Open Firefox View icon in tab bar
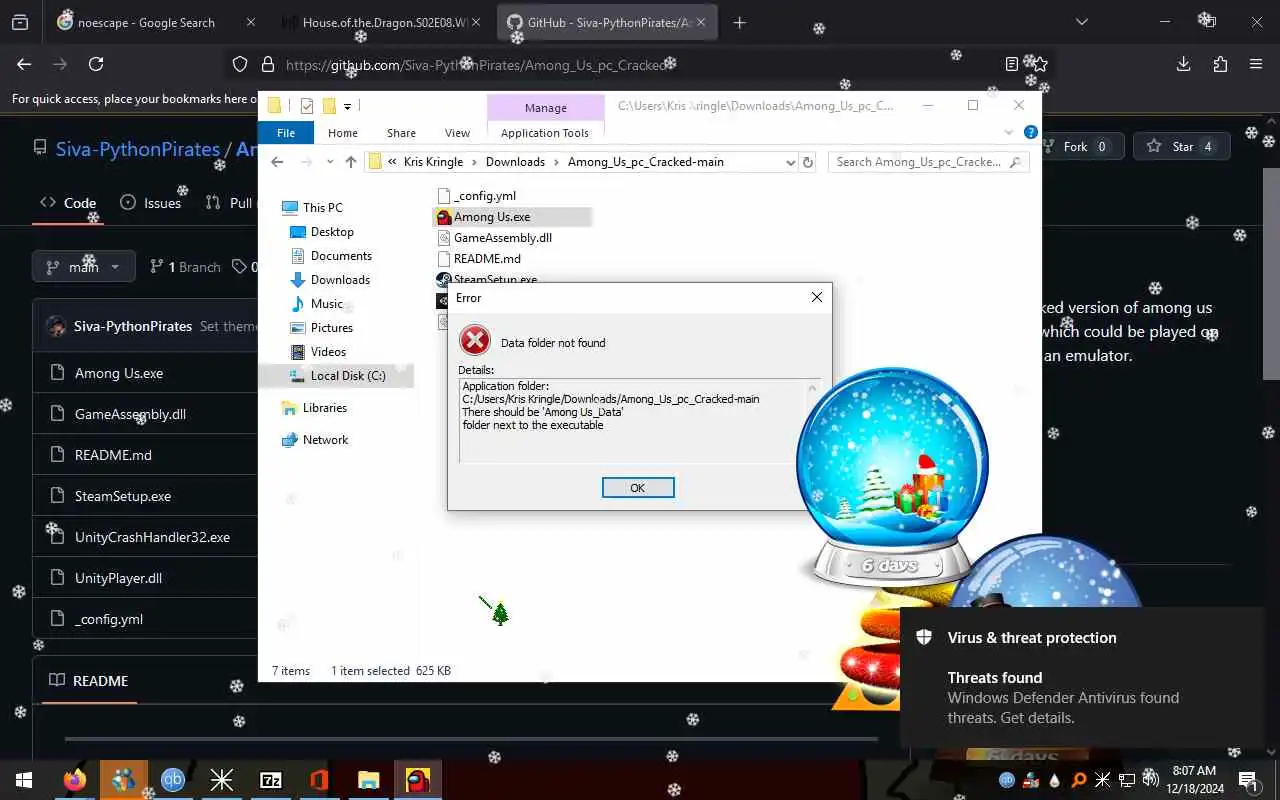 19,22
